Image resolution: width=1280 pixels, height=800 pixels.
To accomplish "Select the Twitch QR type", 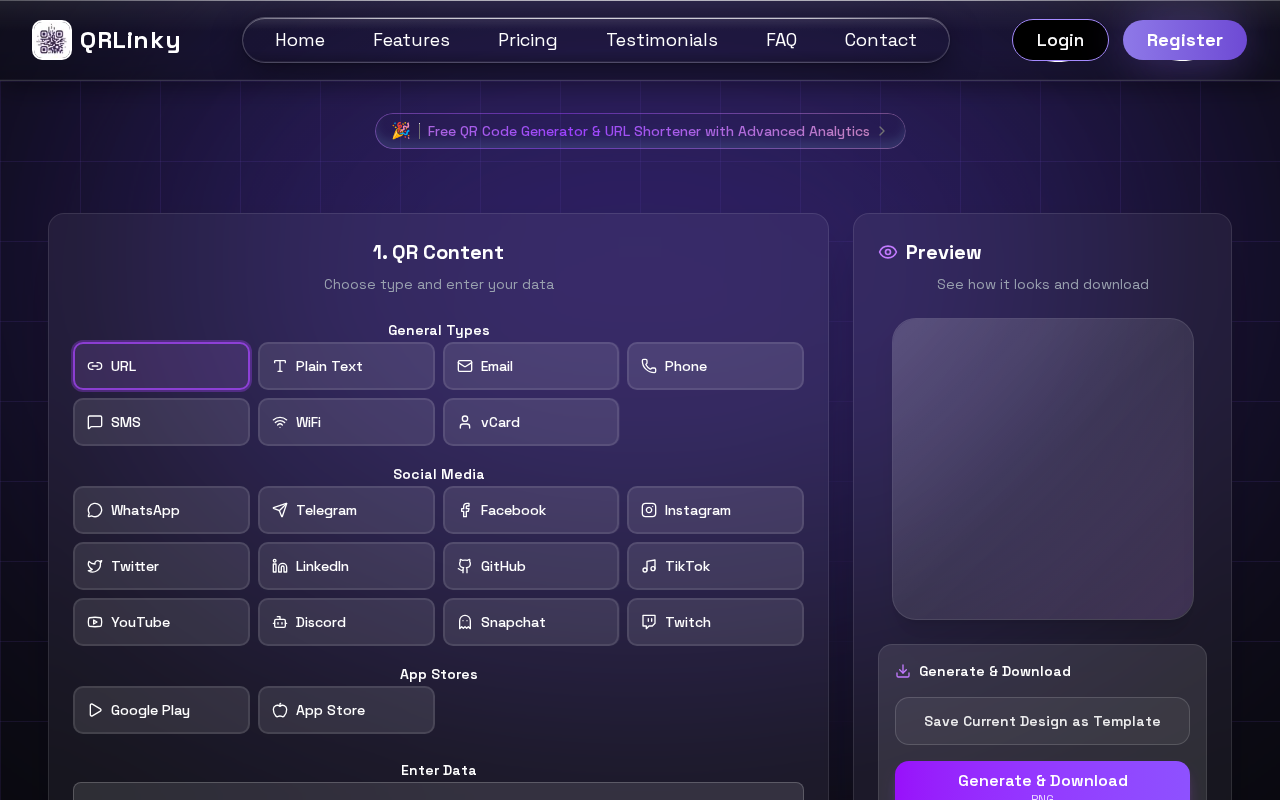I will [x=715, y=622].
